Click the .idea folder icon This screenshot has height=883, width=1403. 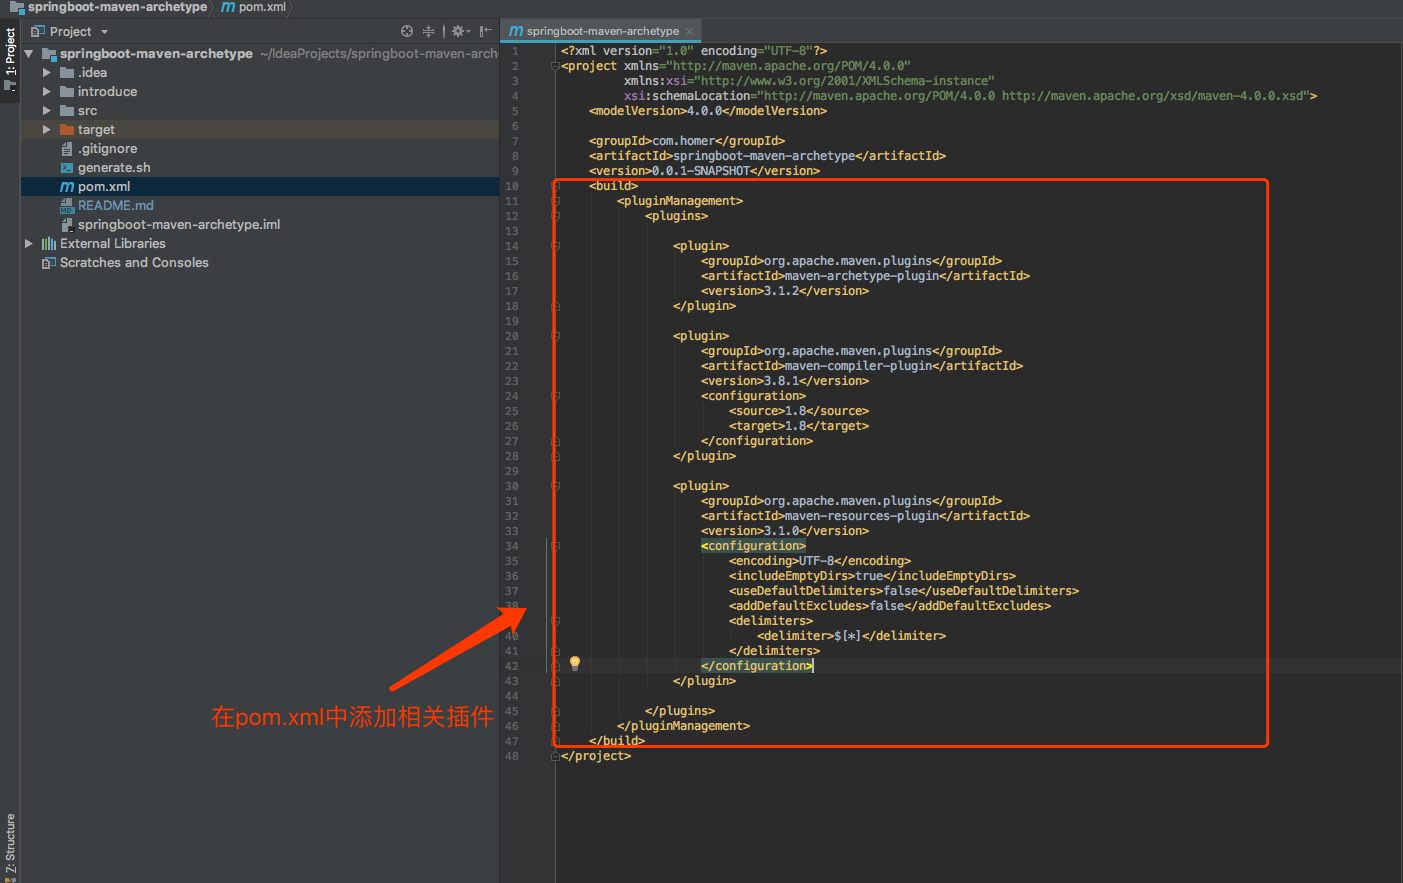click(67, 73)
